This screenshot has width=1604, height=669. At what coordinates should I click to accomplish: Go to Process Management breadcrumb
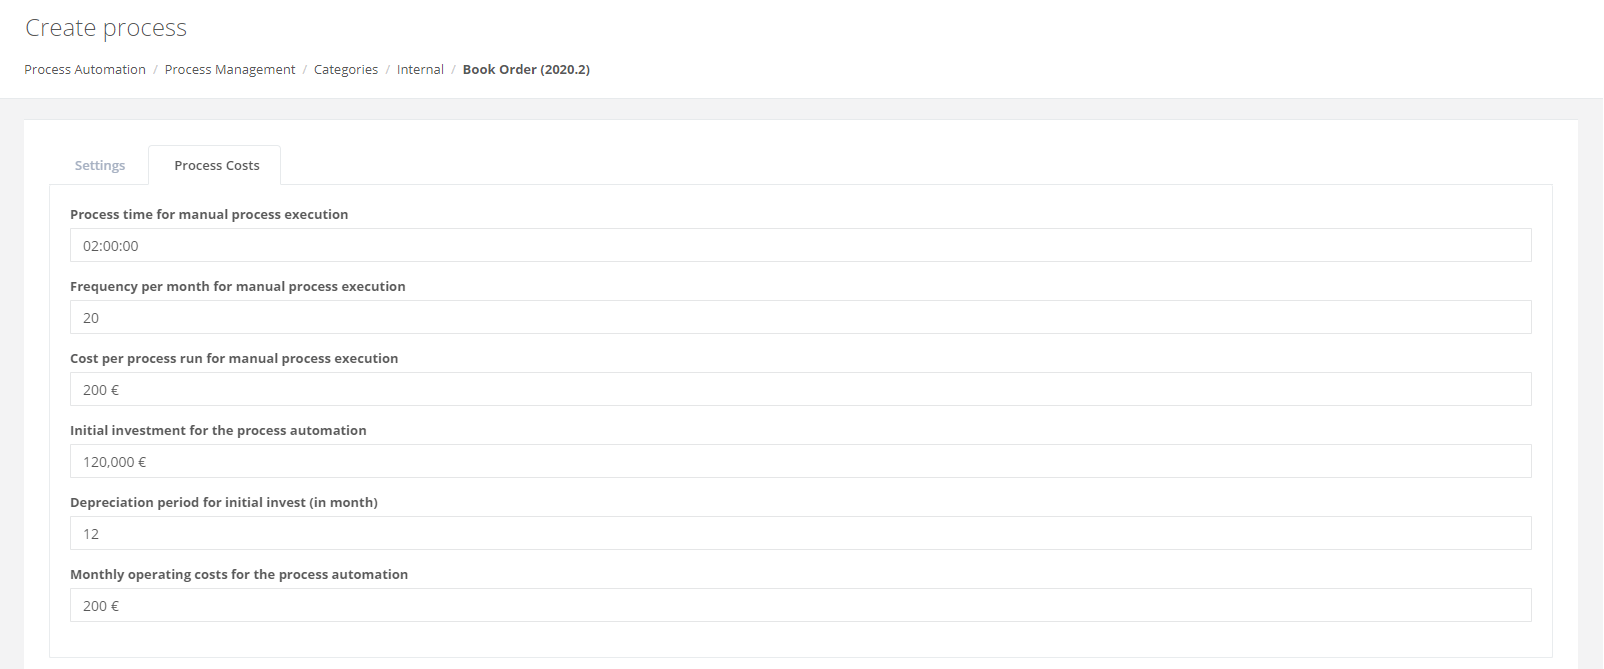tap(230, 70)
